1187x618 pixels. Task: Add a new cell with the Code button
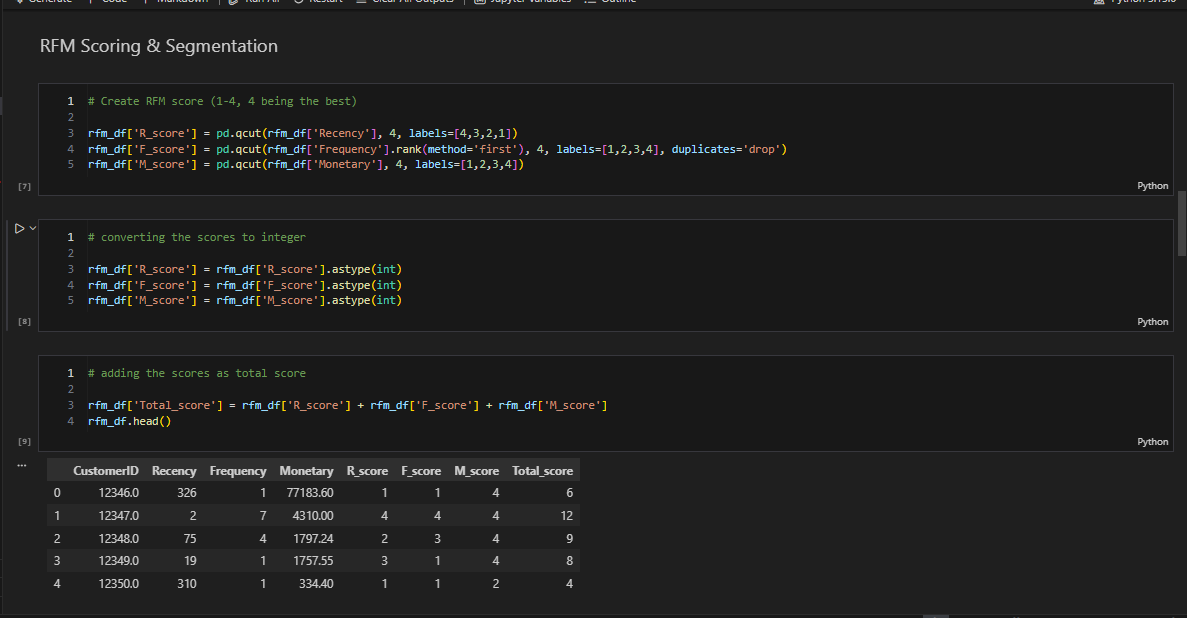(x=113, y=3)
